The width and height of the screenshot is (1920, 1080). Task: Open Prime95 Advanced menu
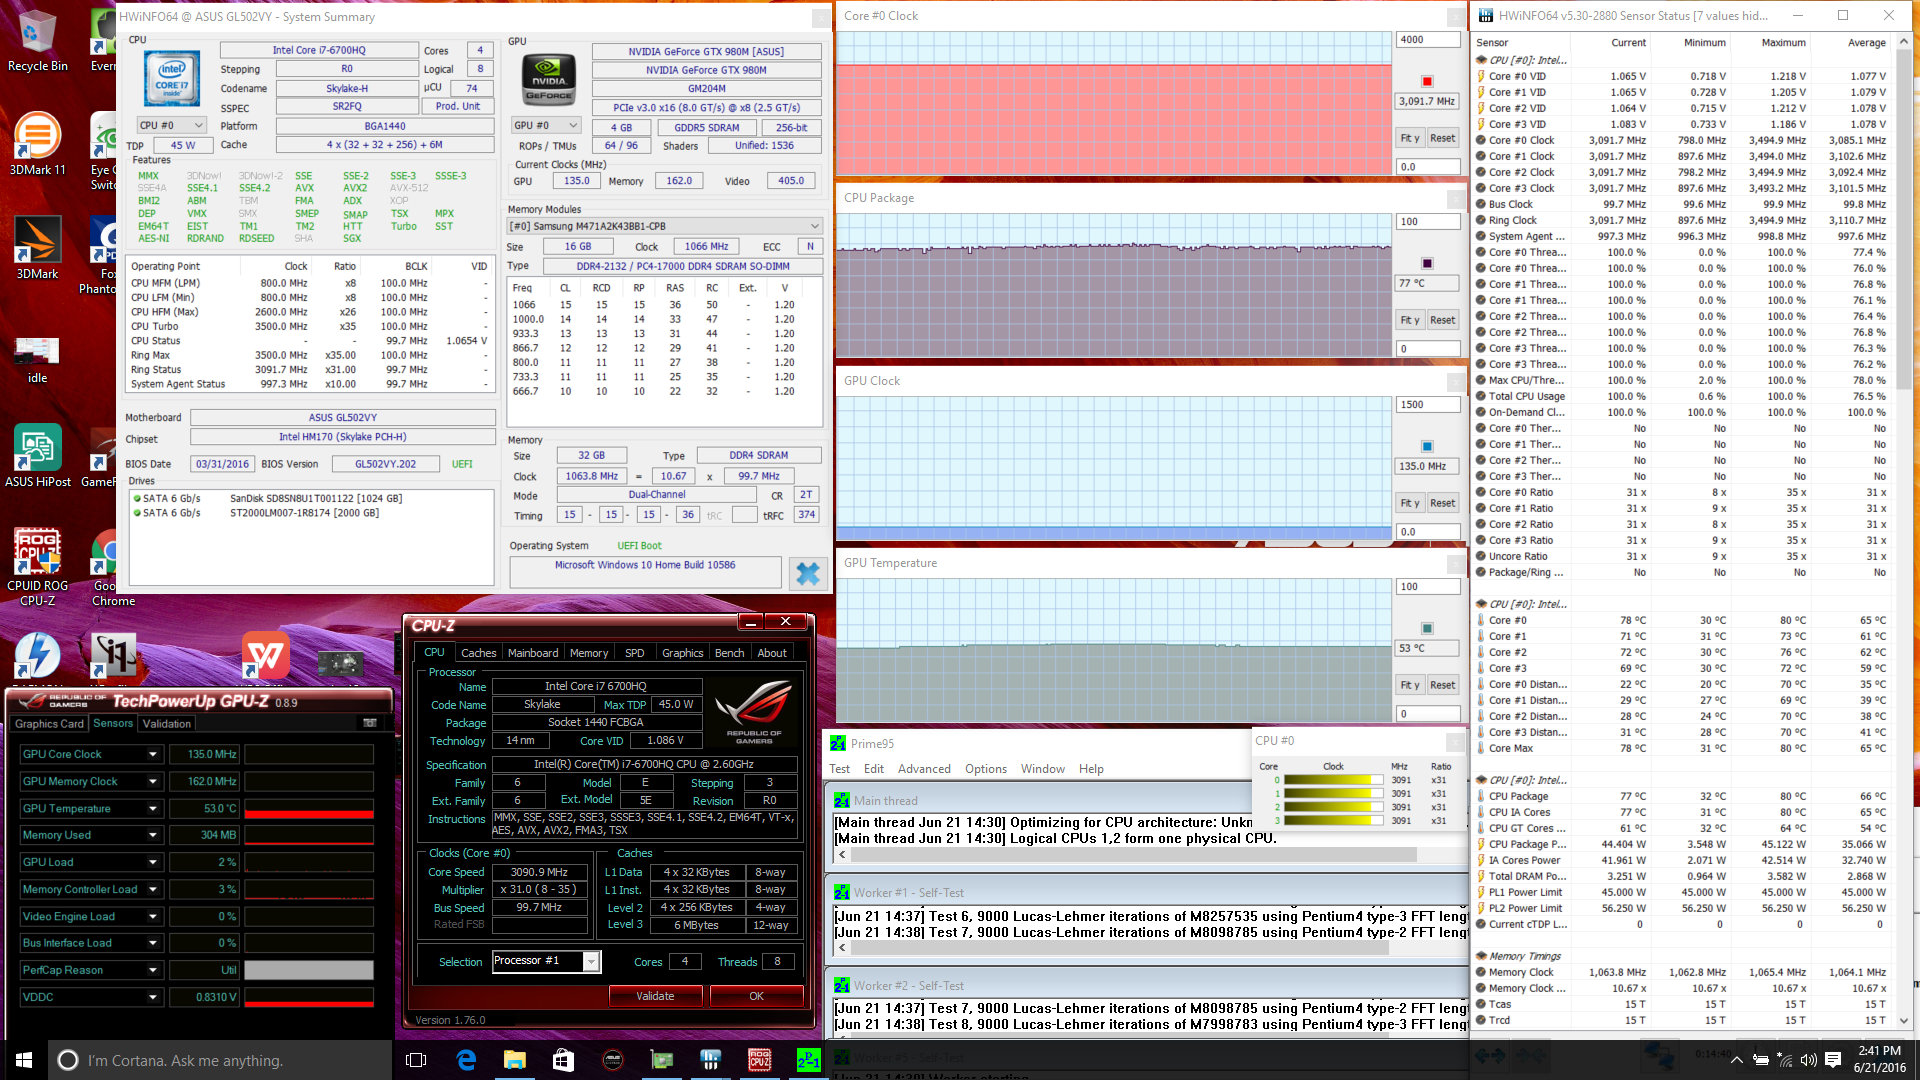point(924,769)
